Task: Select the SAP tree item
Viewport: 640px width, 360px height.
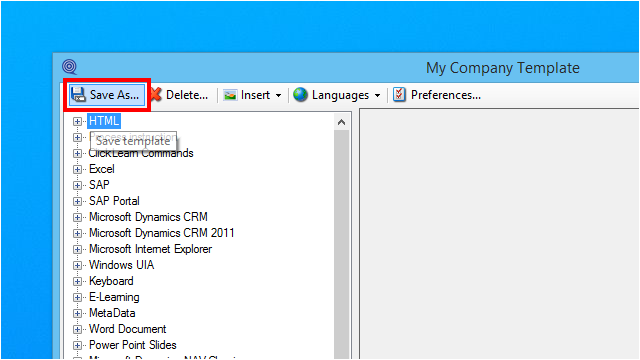Action: pyautogui.click(x=99, y=185)
